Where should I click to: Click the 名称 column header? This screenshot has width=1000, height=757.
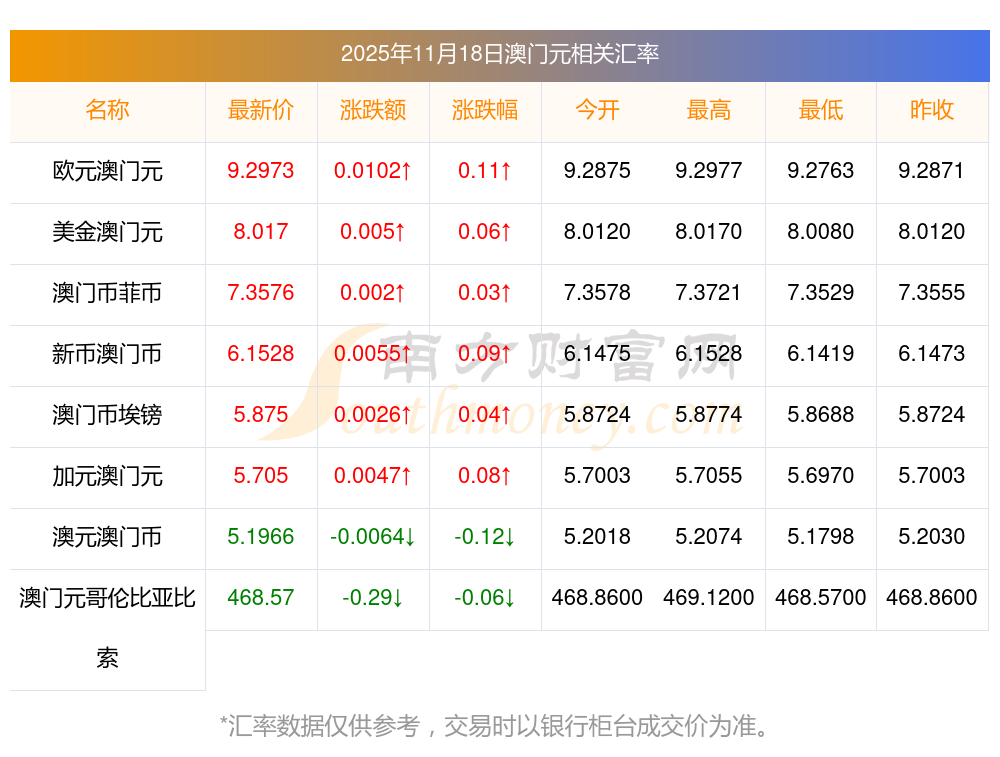click(x=107, y=110)
